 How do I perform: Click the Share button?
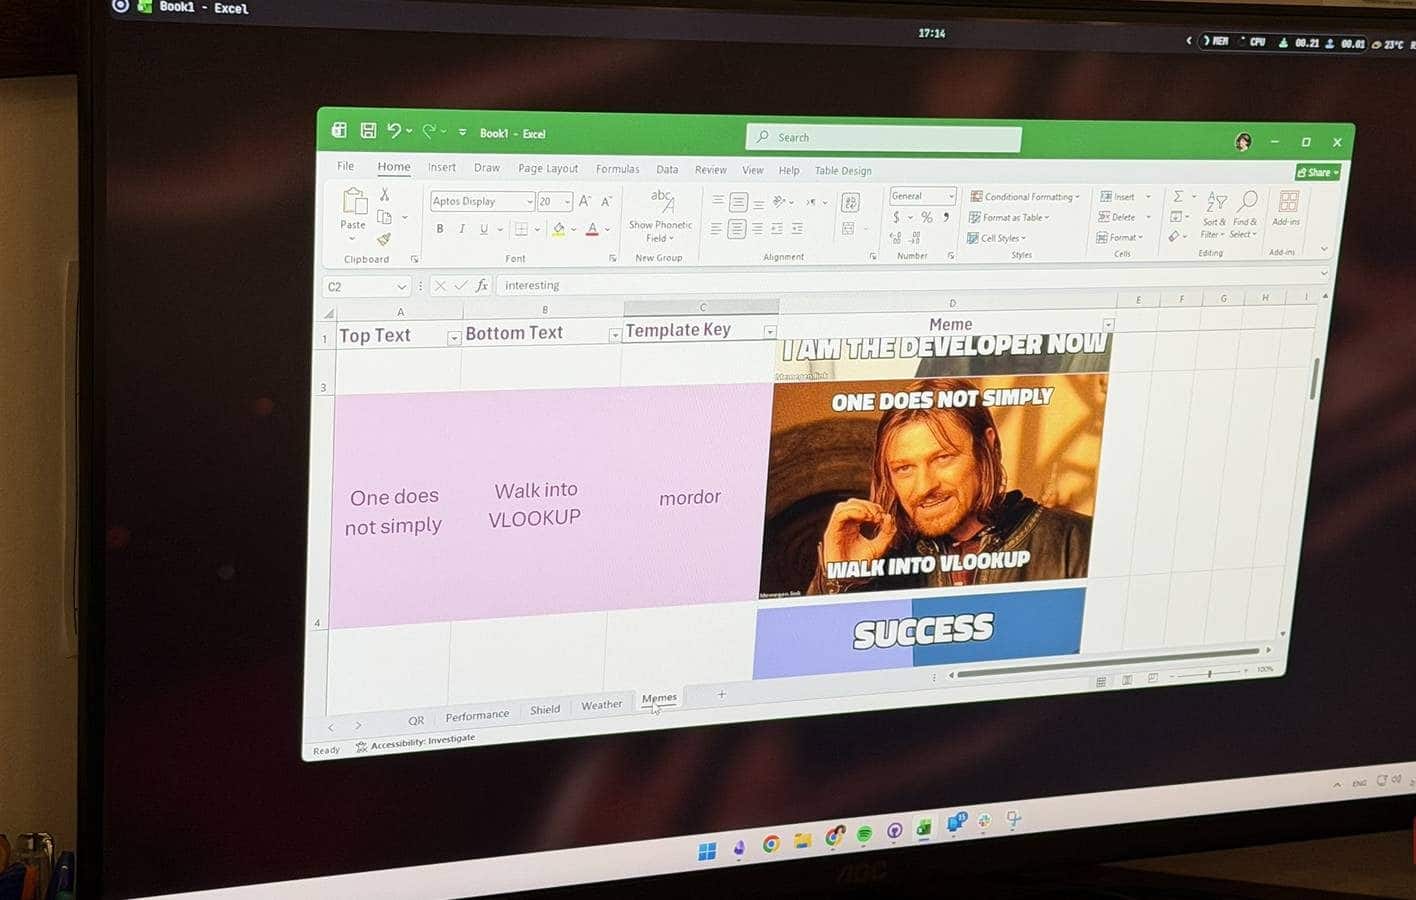point(1318,172)
